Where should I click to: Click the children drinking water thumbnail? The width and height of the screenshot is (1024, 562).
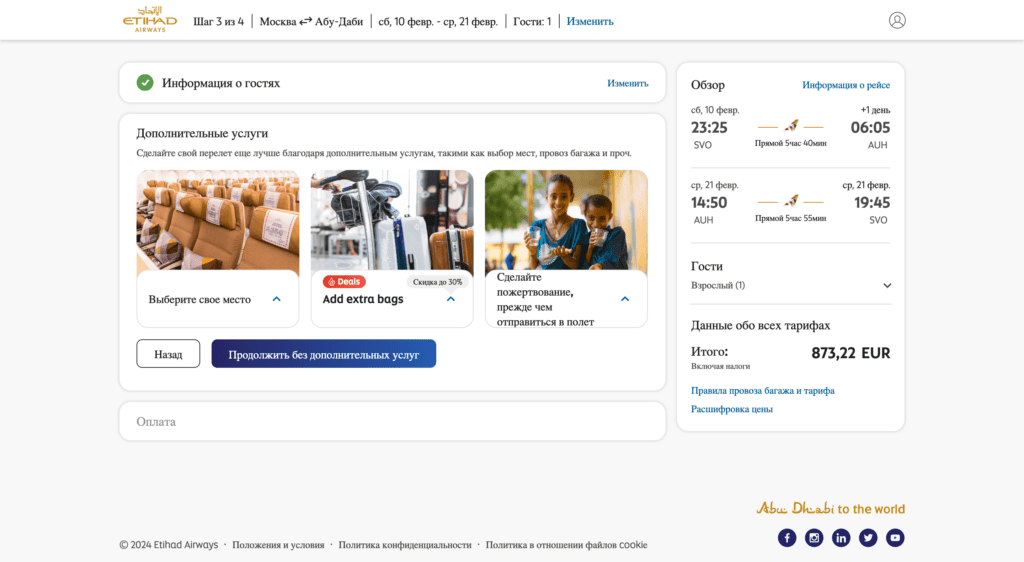[566, 220]
